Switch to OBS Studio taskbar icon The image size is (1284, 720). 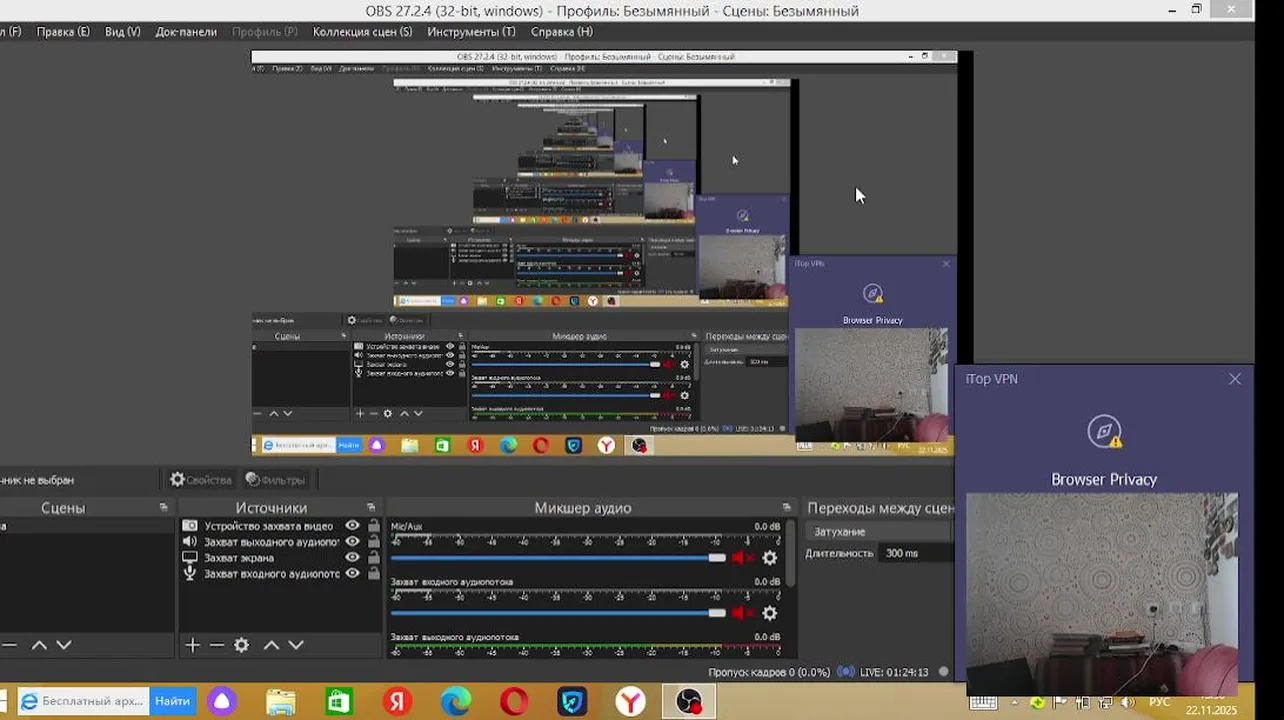pyautogui.click(x=689, y=702)
